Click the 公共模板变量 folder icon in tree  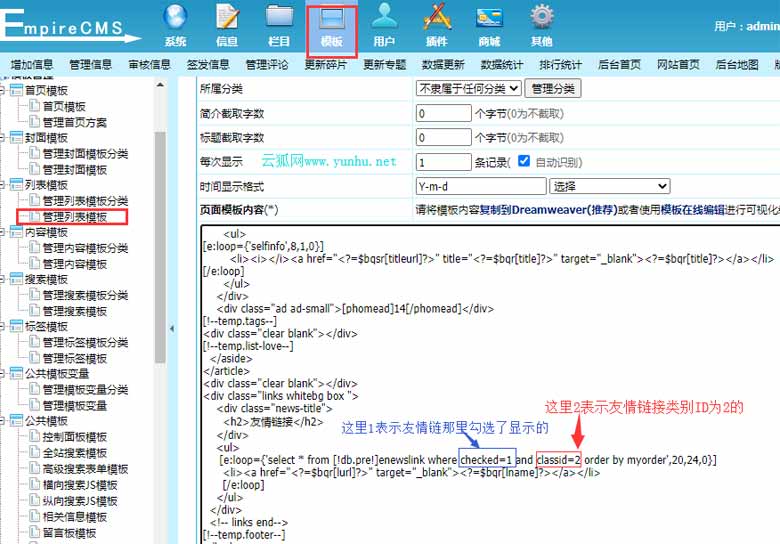tap(16, 373)
